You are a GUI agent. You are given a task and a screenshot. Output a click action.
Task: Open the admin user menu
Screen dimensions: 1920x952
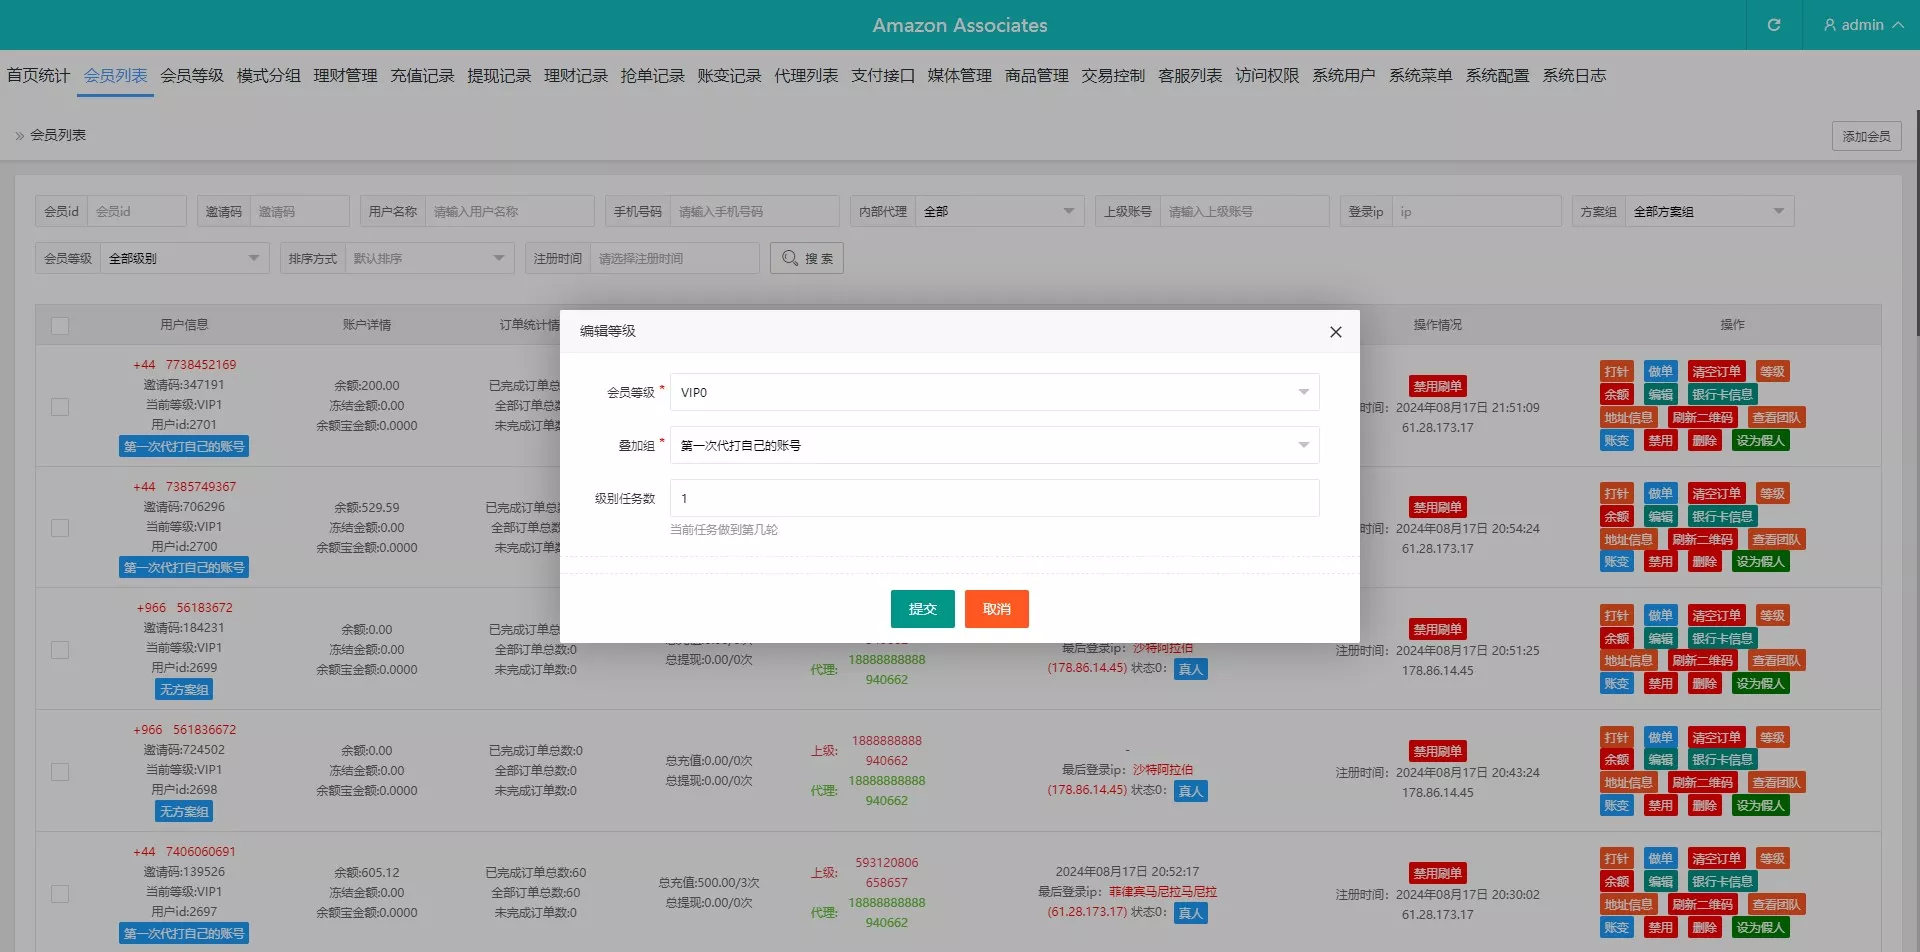1862,25
